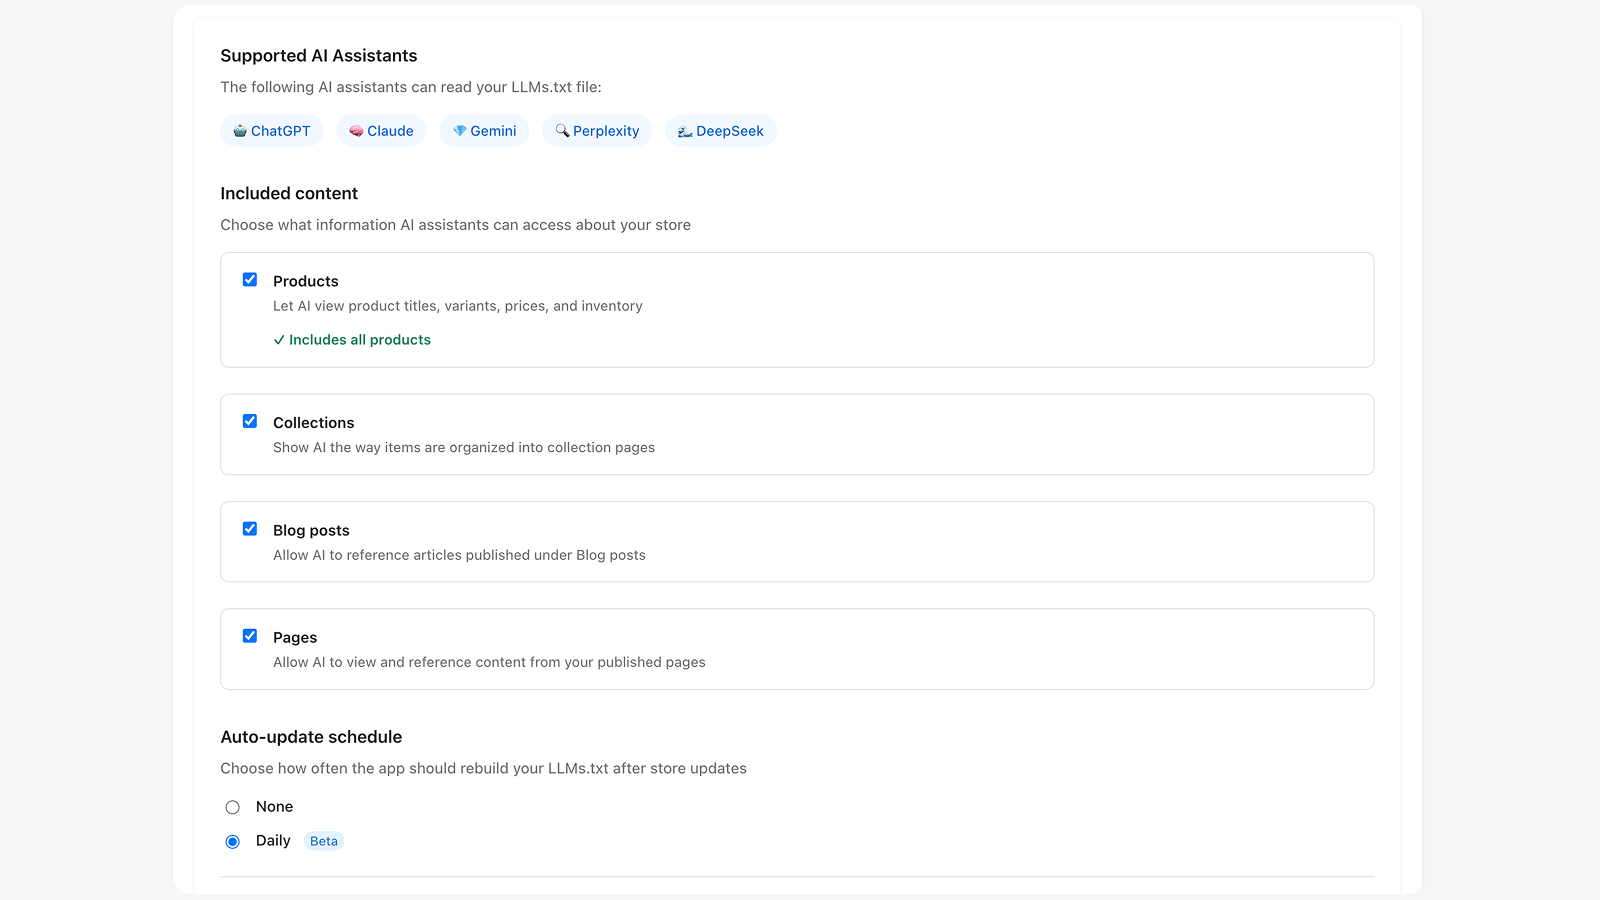Click the Gemini diamond icon
This screenshot has height=900, width=1600.
click(458, 130)
